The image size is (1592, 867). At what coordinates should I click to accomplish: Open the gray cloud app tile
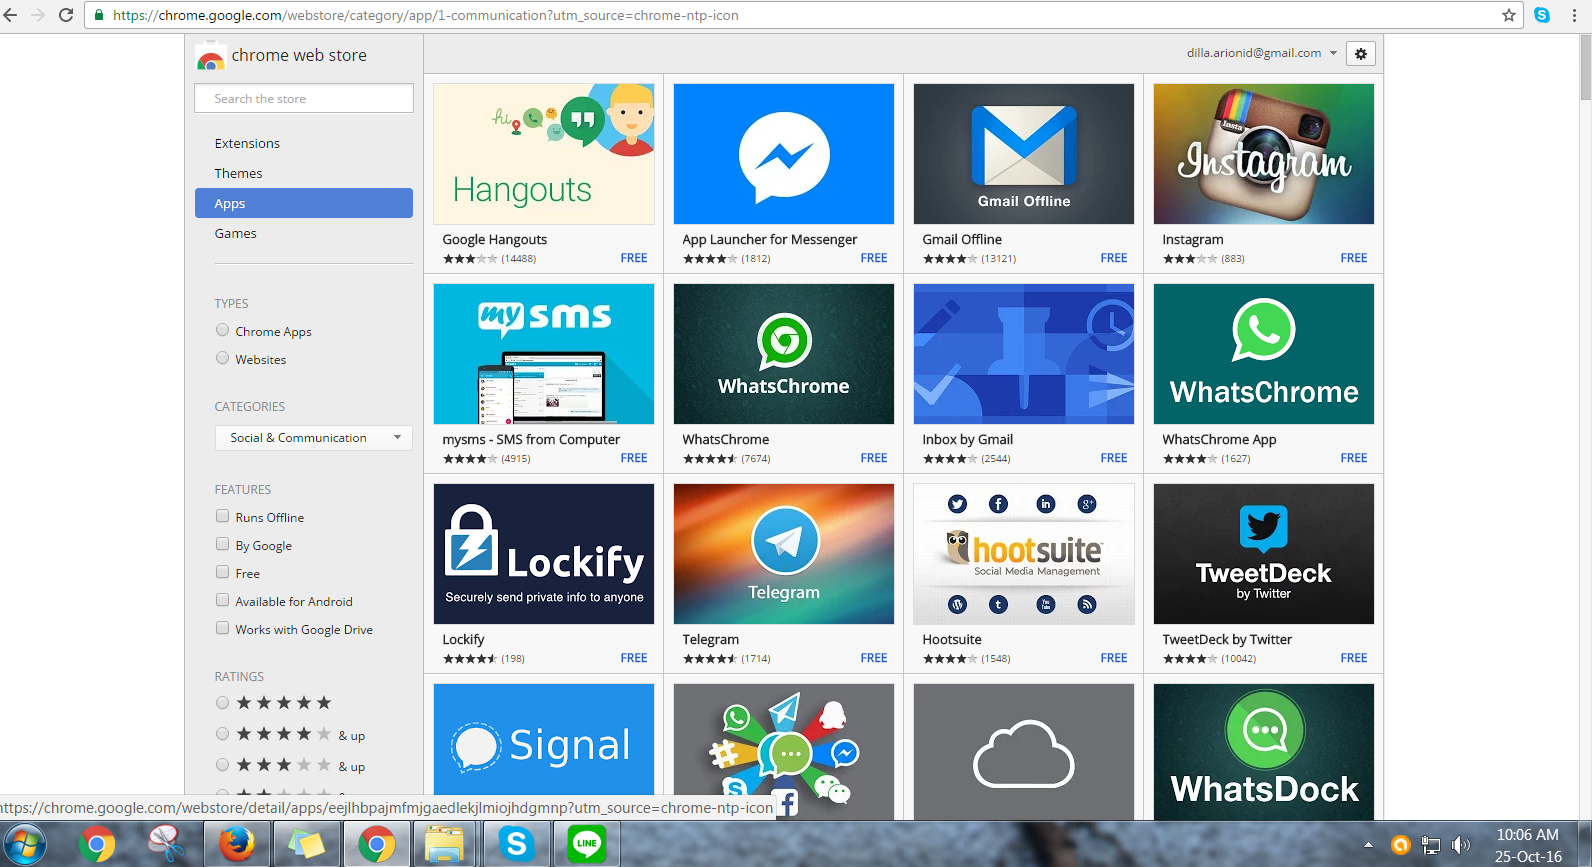(1024, 752)
